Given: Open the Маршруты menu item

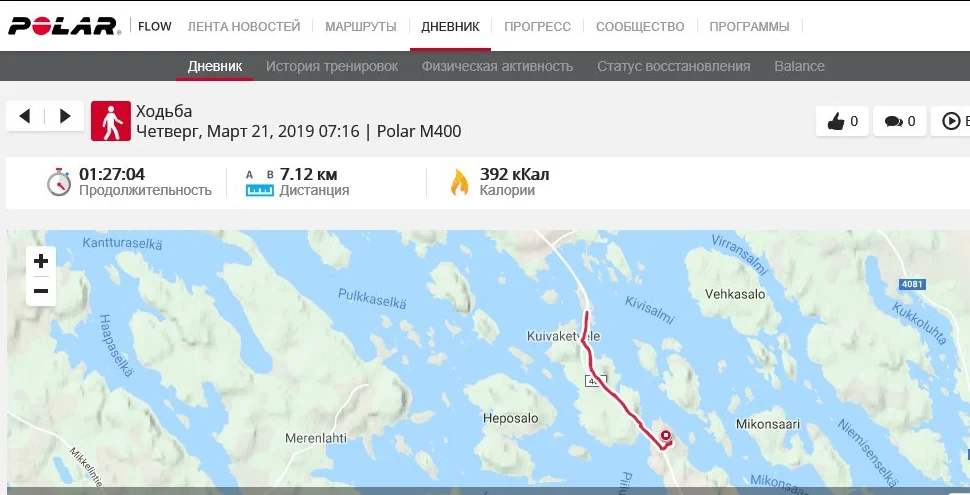Looking at the screenshot, I should [x=361, y=27].
